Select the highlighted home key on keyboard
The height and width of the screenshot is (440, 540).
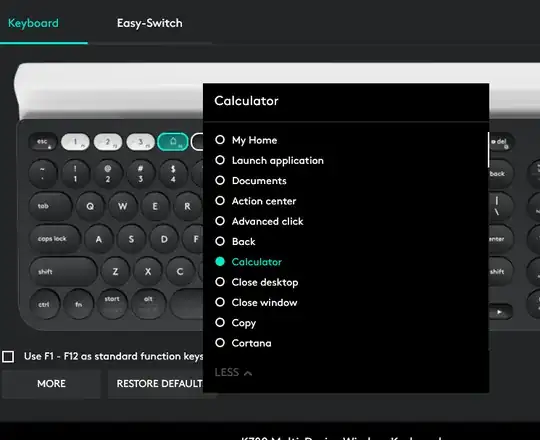(173, 142)
